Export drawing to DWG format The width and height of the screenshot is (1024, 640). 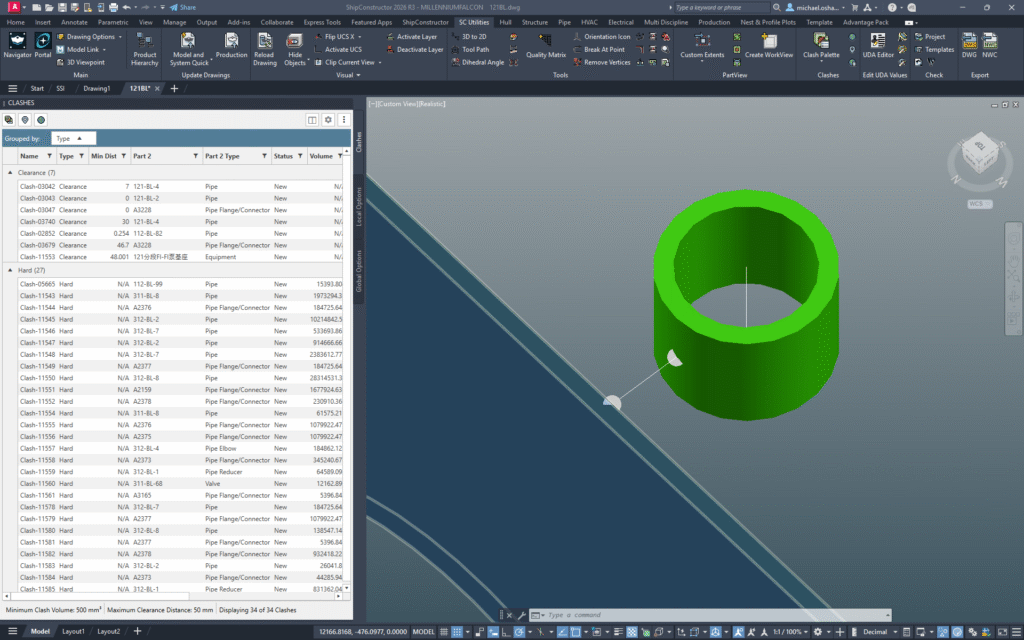point(968,44)
